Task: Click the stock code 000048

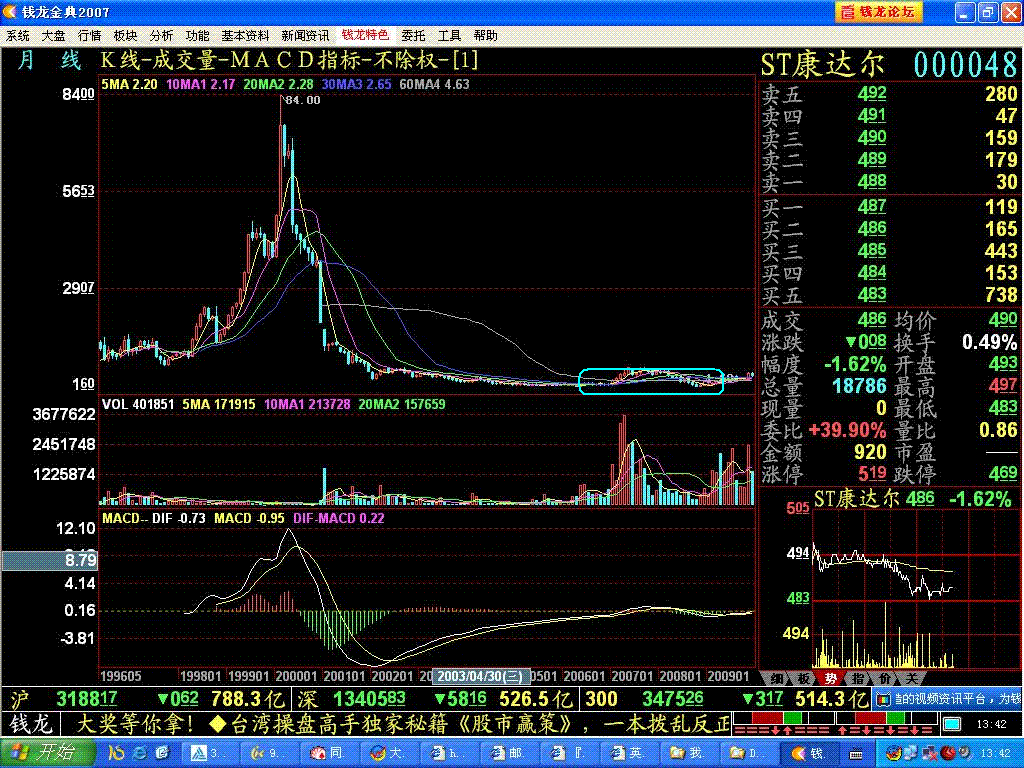Action: 965,65
